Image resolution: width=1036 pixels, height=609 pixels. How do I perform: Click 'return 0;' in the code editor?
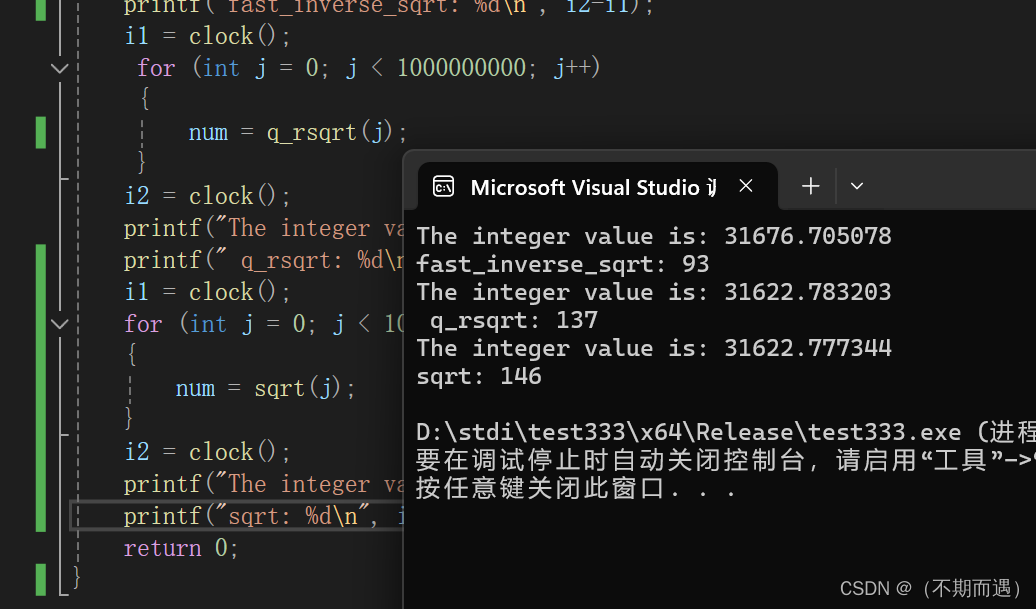[180, 548]
